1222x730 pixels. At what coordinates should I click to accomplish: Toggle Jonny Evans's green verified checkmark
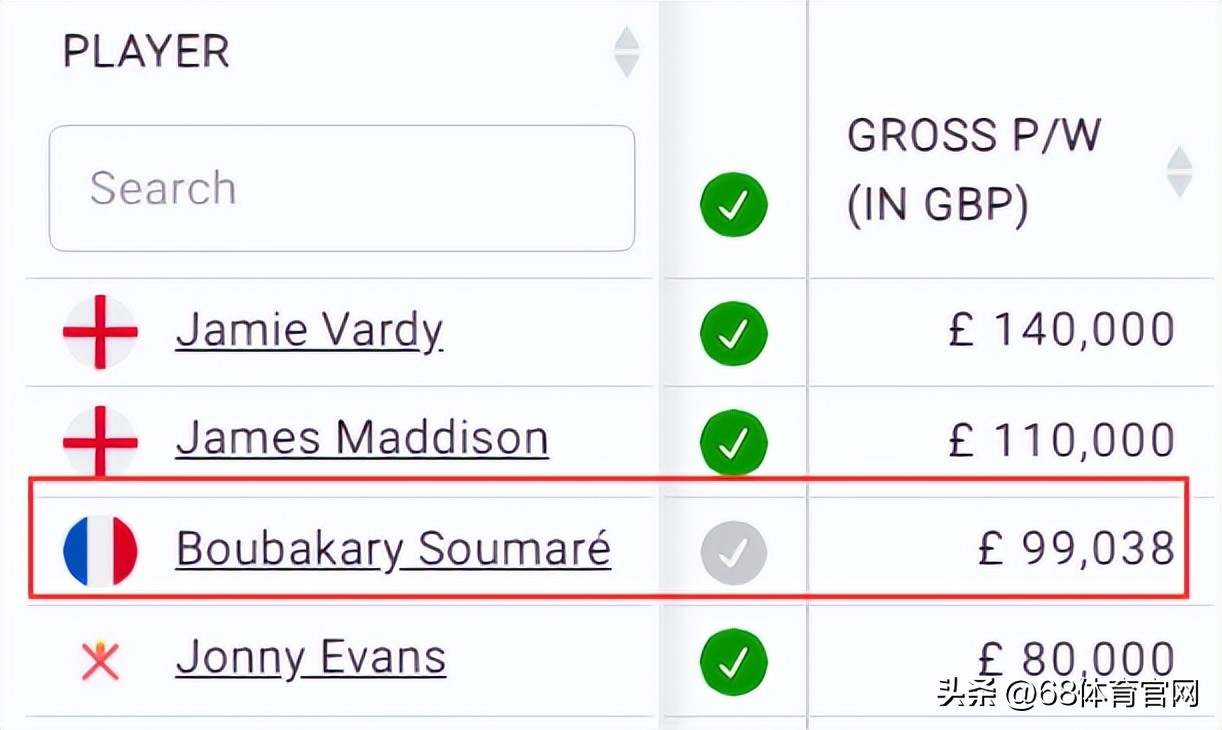733,661
